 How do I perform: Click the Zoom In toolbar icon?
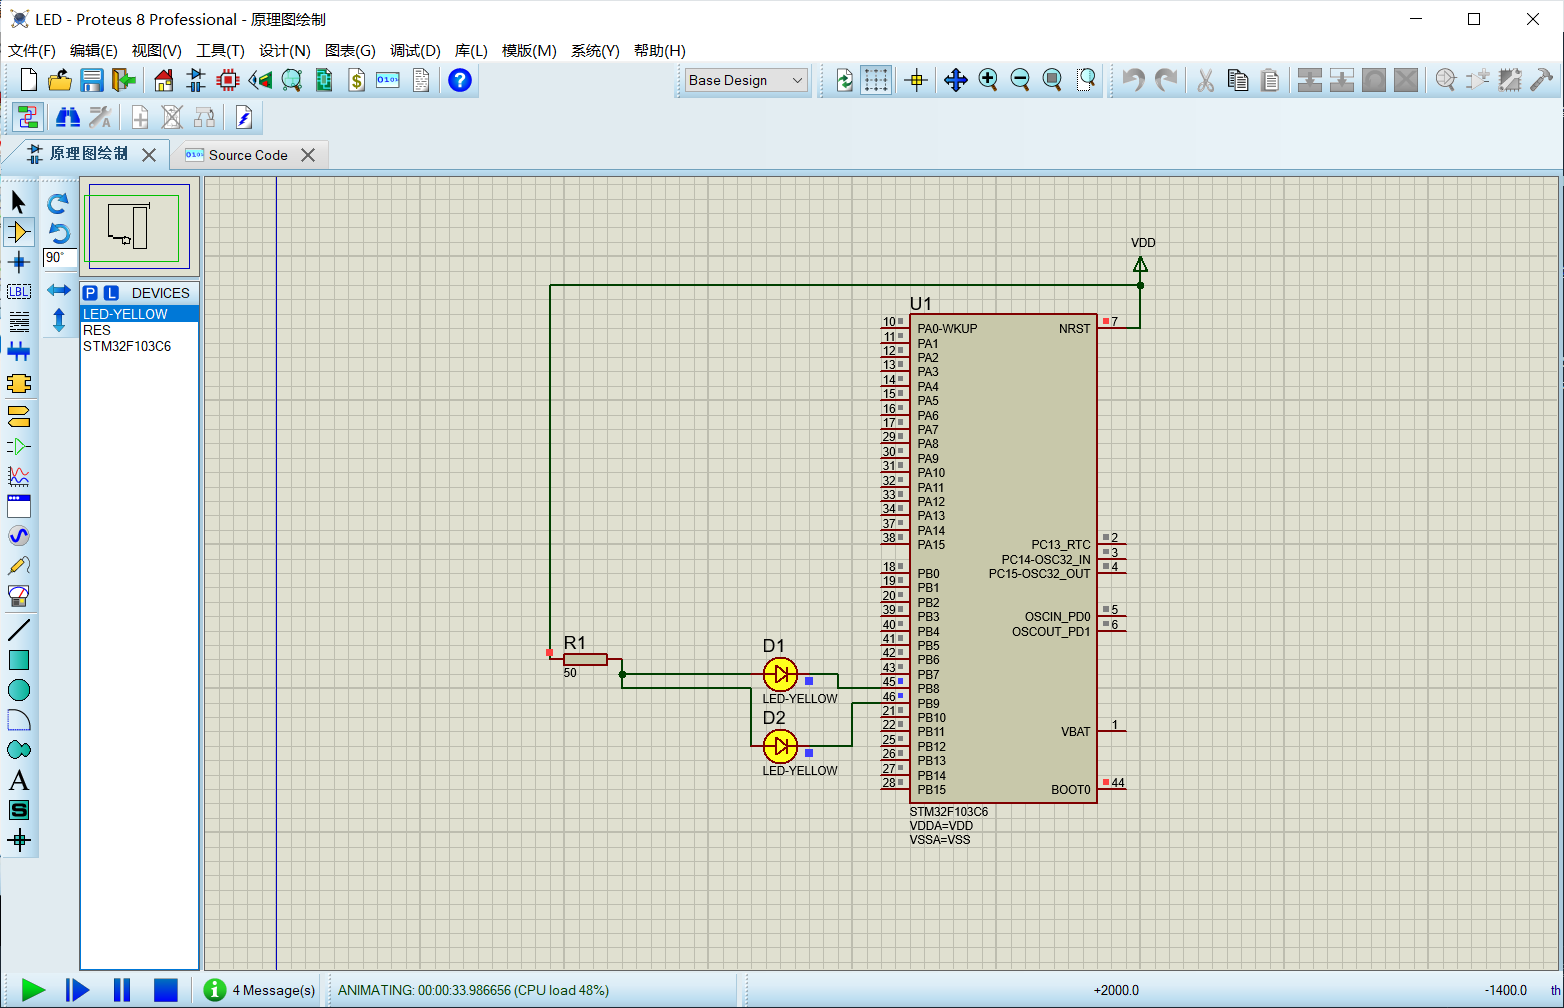click(989, 80)
